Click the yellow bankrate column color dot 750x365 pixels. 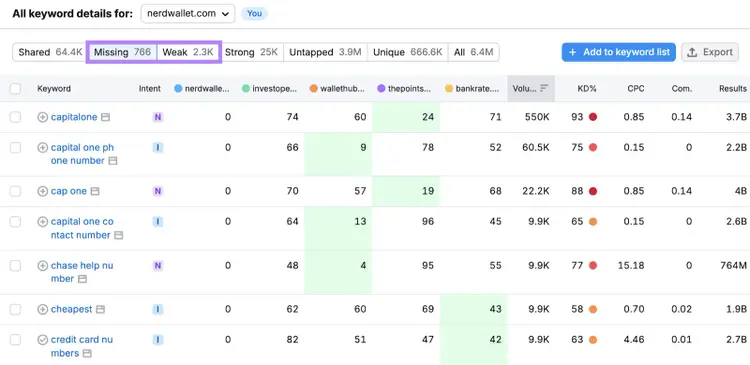click(449, 88)
